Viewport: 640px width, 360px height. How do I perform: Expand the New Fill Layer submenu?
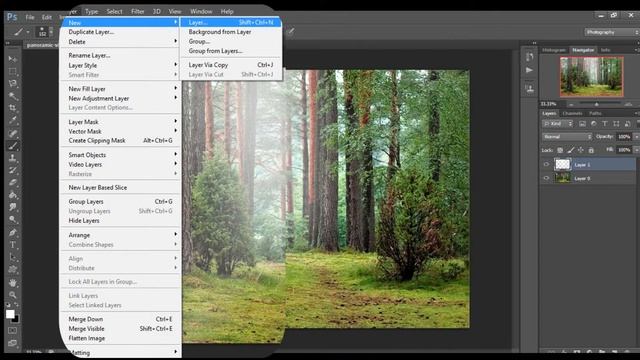tap(120, 89)
